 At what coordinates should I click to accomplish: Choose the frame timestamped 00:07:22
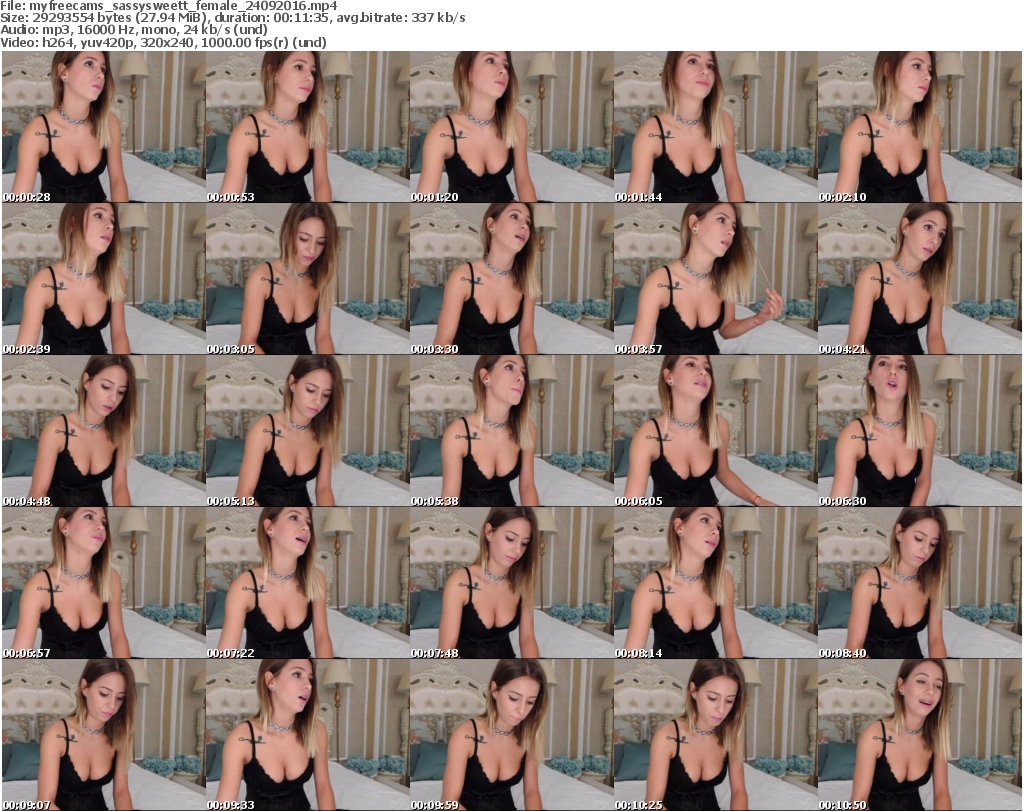[x=308, y=583]
